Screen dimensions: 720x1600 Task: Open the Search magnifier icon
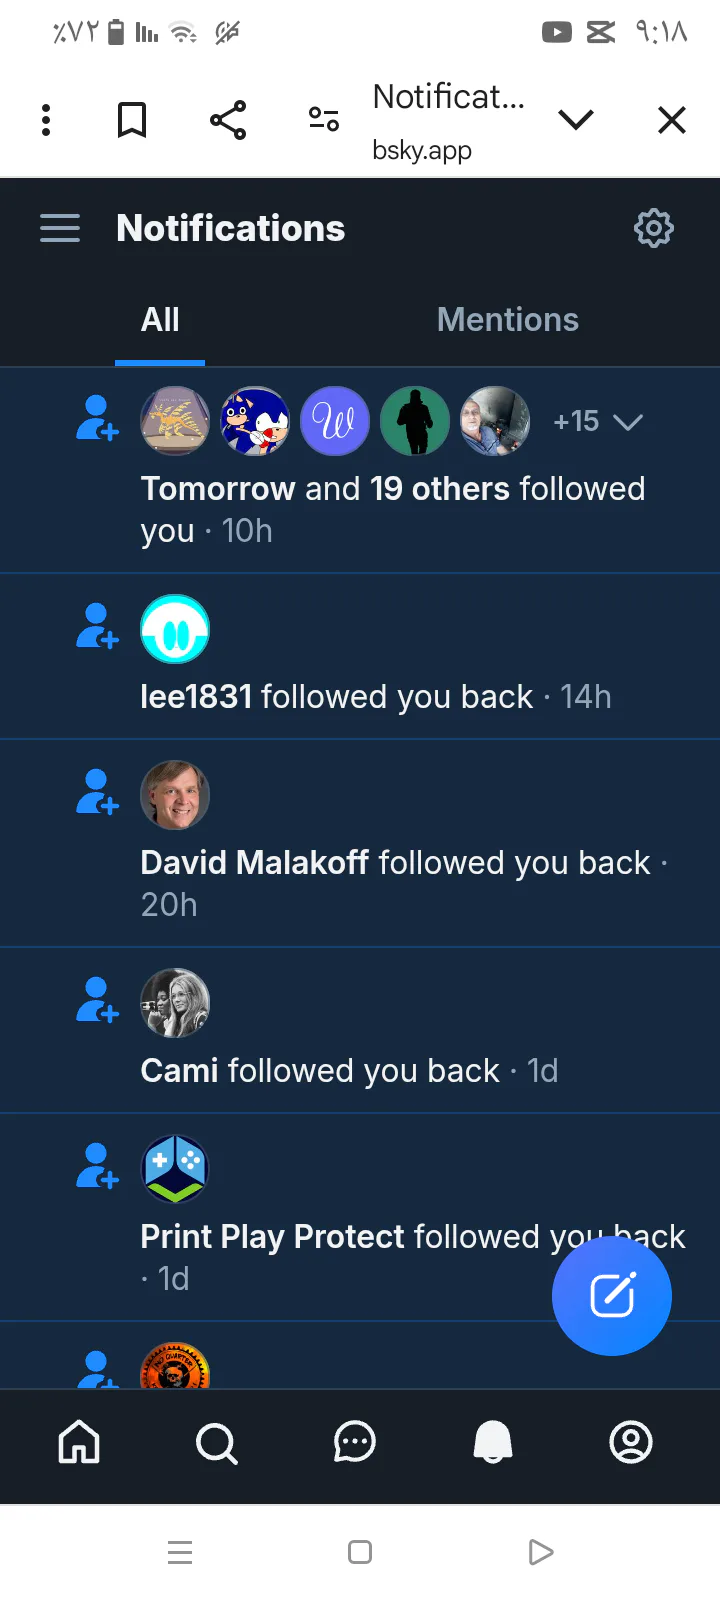[x=217, y=1443]
